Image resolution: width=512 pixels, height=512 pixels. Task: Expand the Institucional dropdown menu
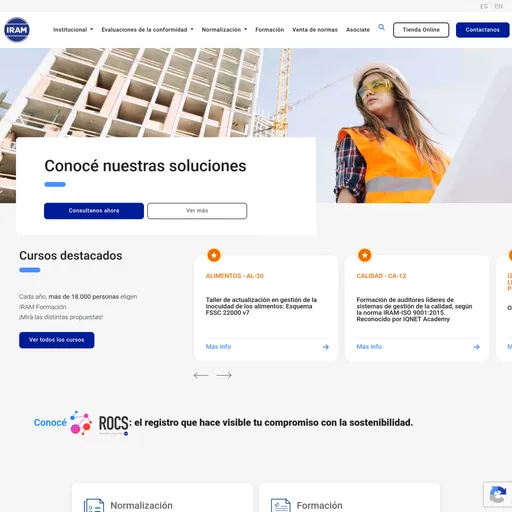(x=73, y=30)
